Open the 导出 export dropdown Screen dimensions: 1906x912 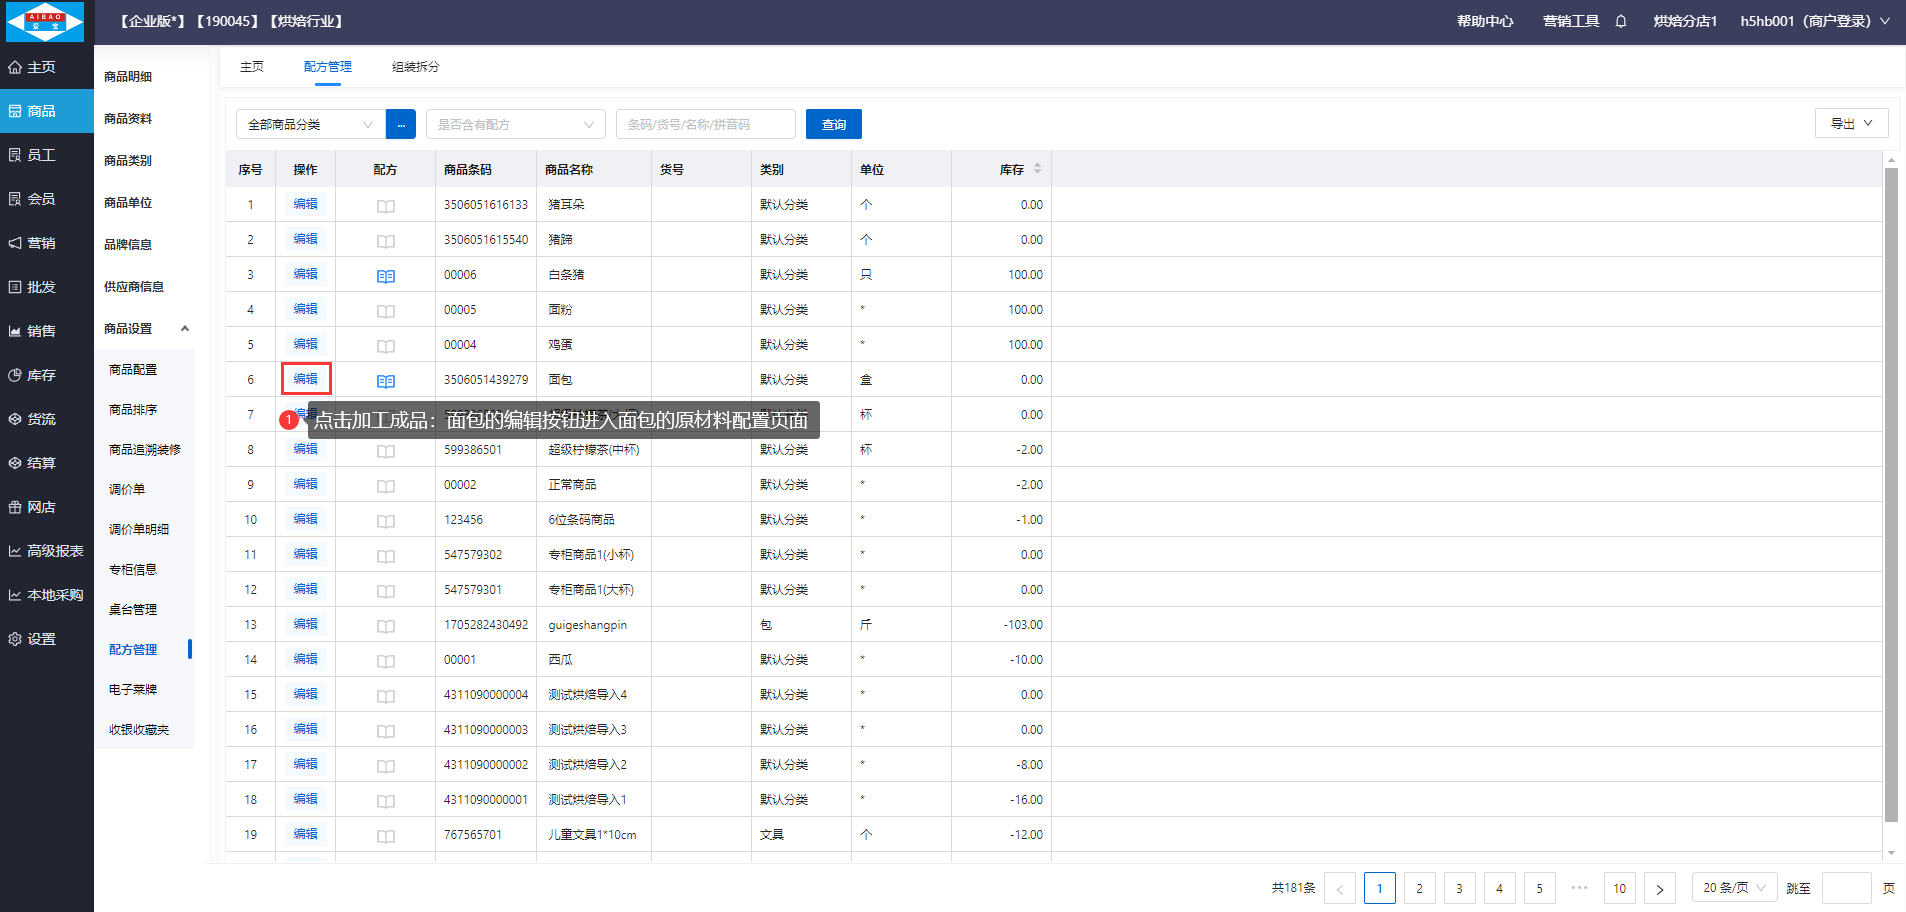pyautogui.click(x=1851, y=123)
